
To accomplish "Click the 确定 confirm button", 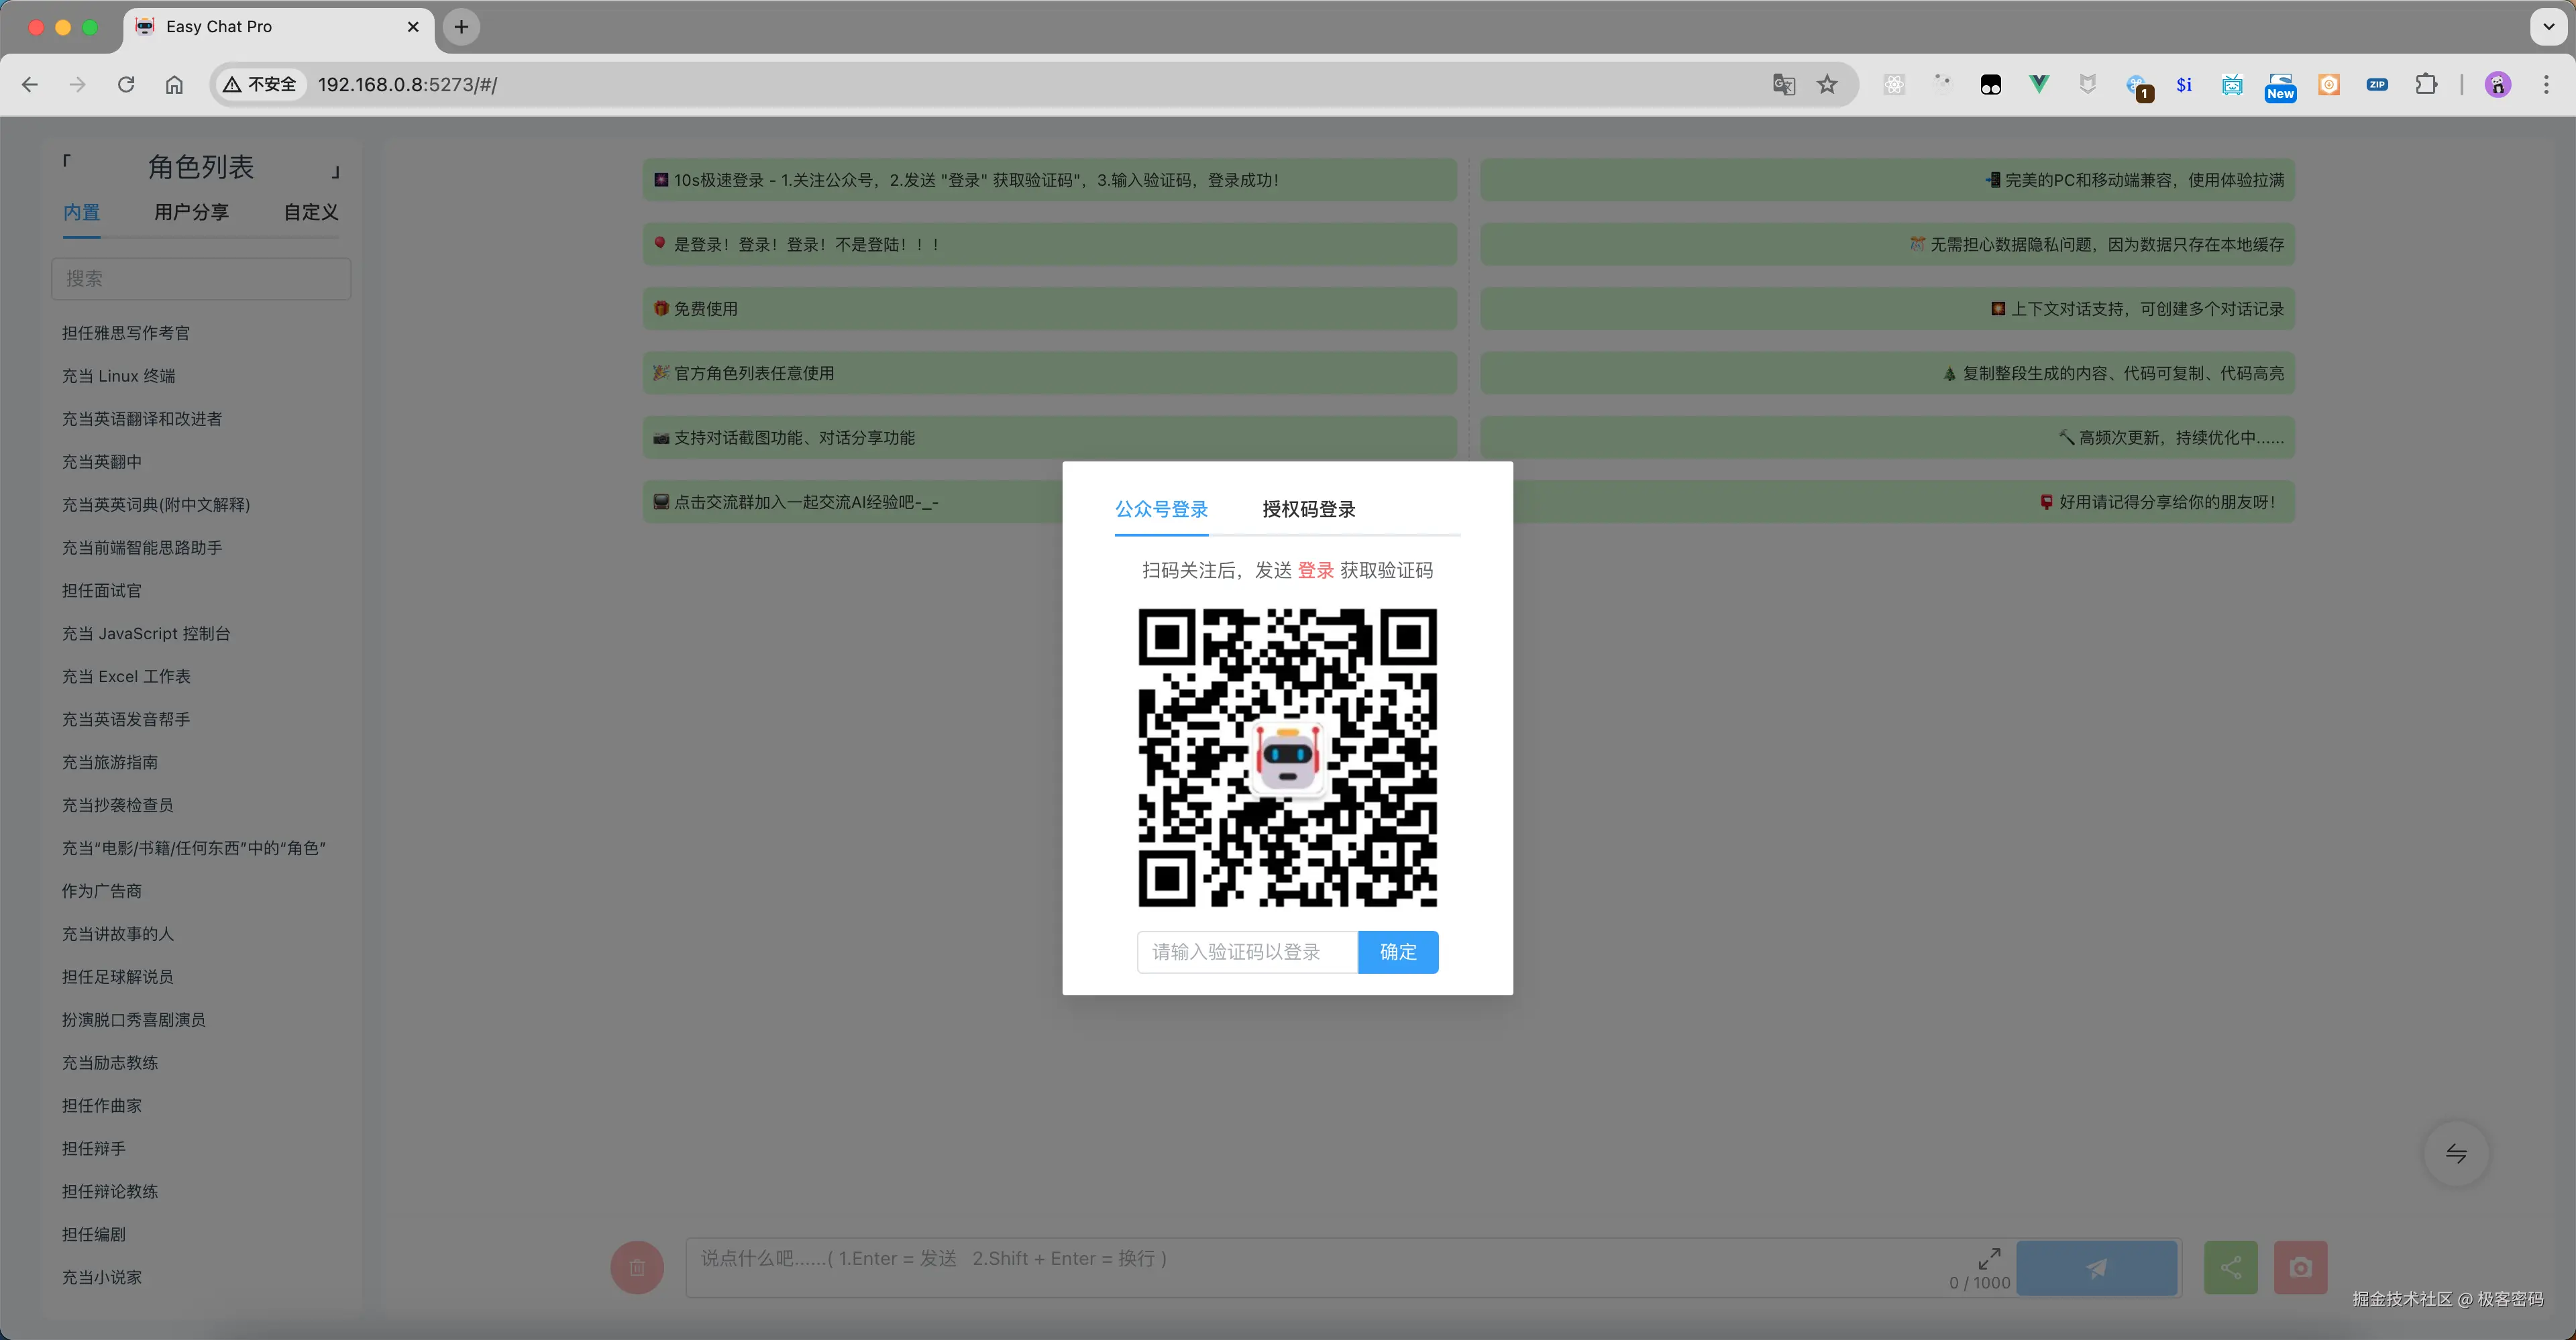I will tap(1398, 952).
